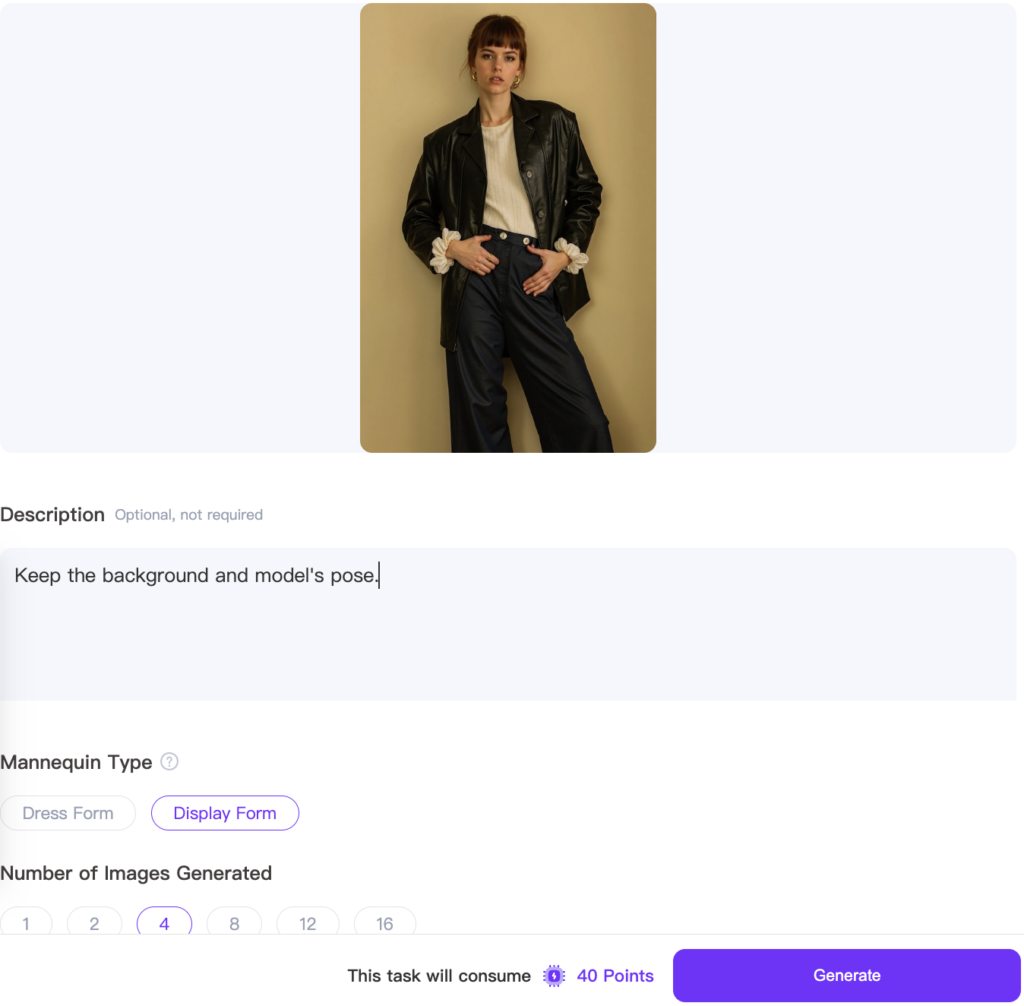Image resolution: width=1024 pixels, height=1006 pixels.
Task: Click the "This task will consume" text
Action: (439, 976)
